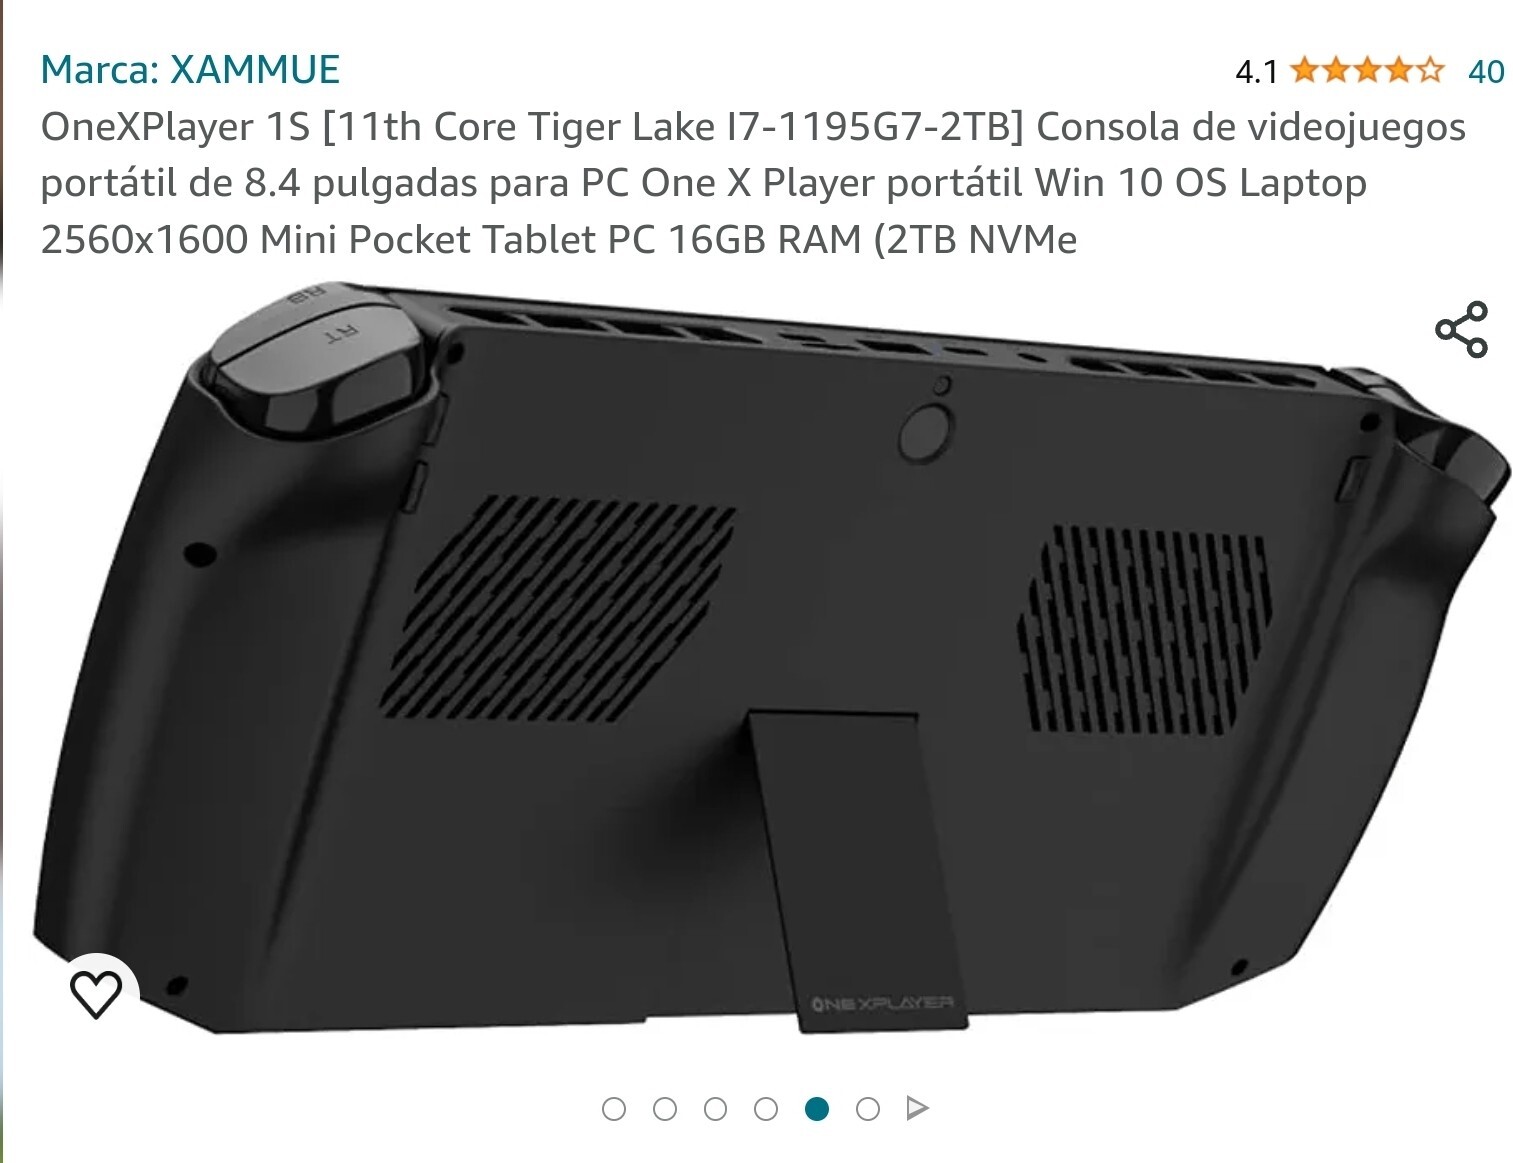The height and width of the screenshot is (1163, 1513).
Task: Open the star rating breakdown
Action: coord(1367,70)
